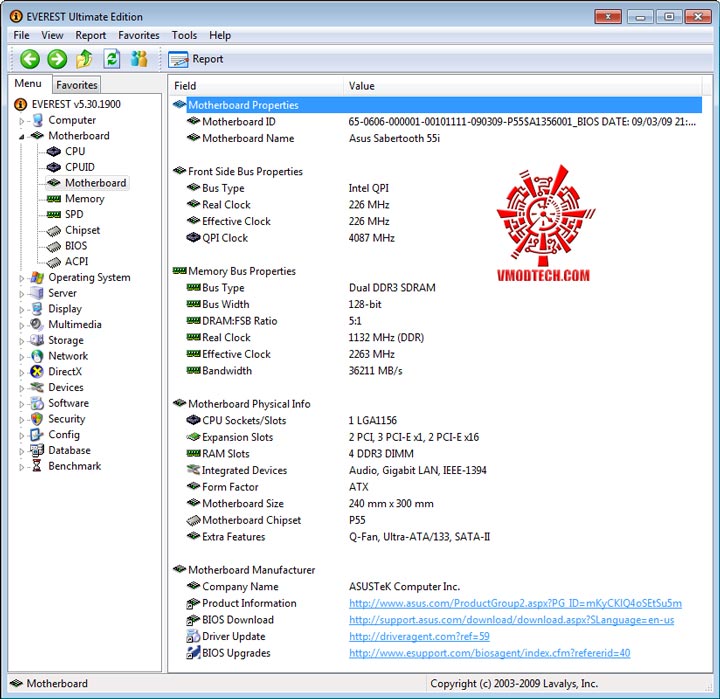The height and width of the screenshot is (699, 720).
Task: Open the View menu
Action: tap(52, 35)
